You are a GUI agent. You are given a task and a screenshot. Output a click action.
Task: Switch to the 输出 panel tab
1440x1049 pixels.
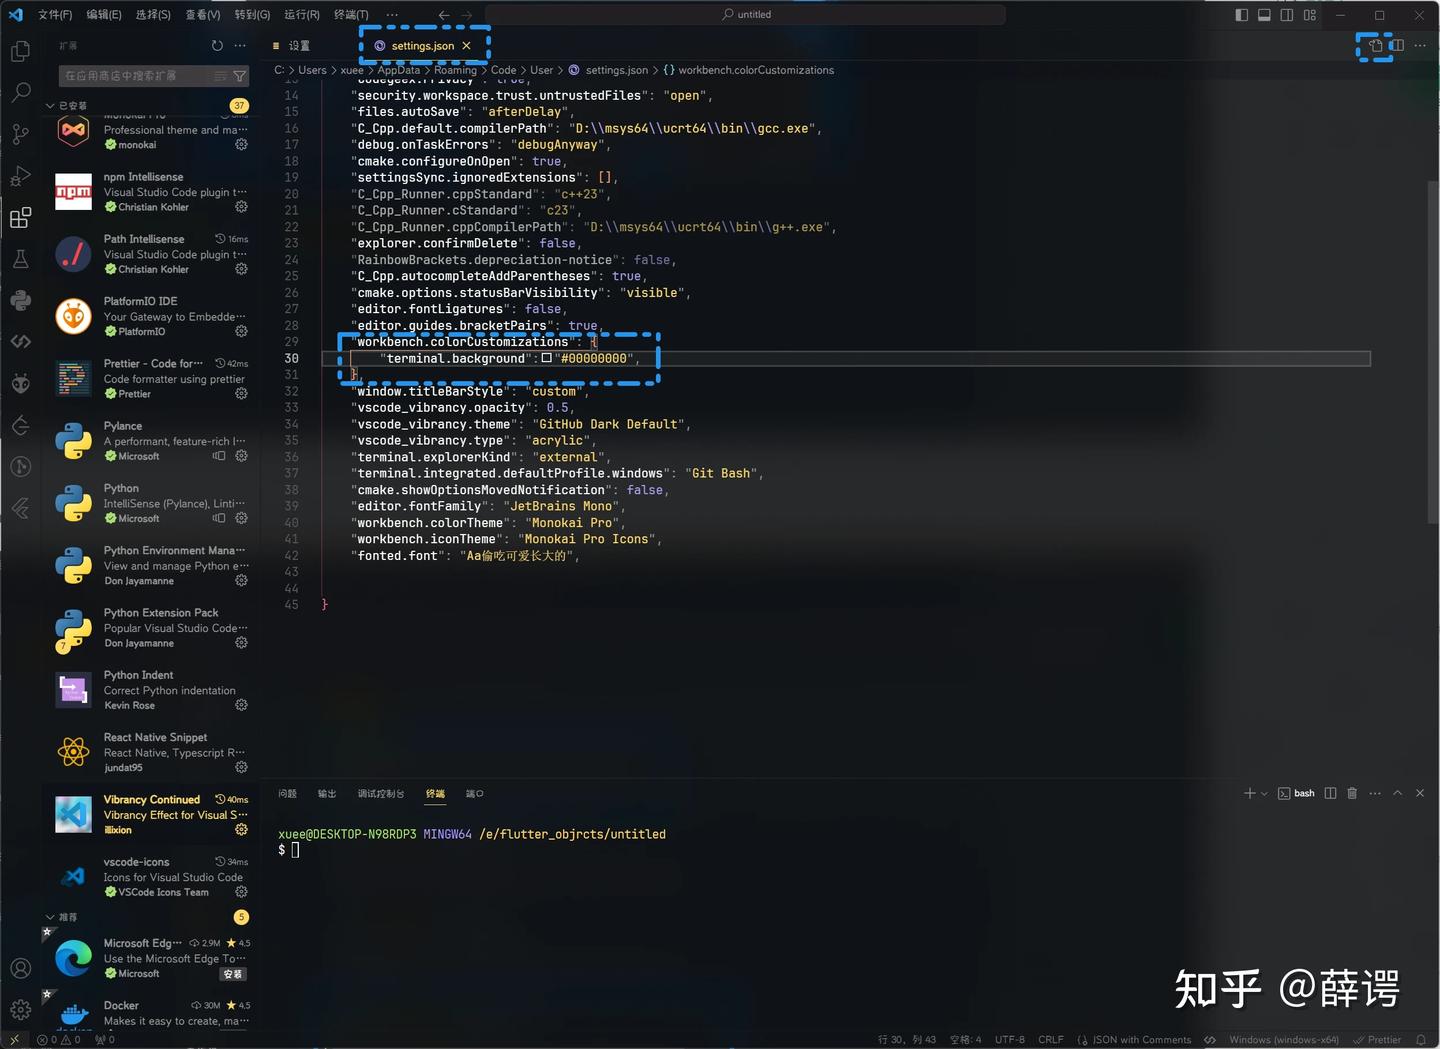[x=326, y=793]
